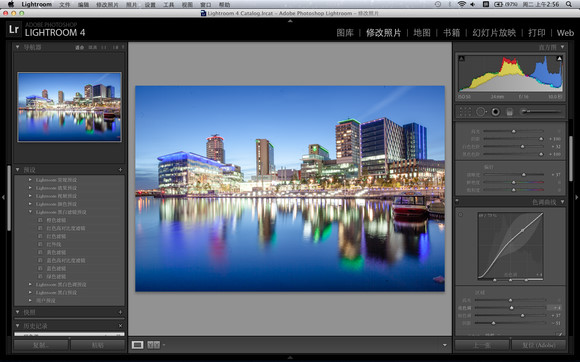Image resolution: width=580 pixels, height=362 pixels.
Task: Adjust the 清晰度 slider handle
Action: click(x=523, y=175)
